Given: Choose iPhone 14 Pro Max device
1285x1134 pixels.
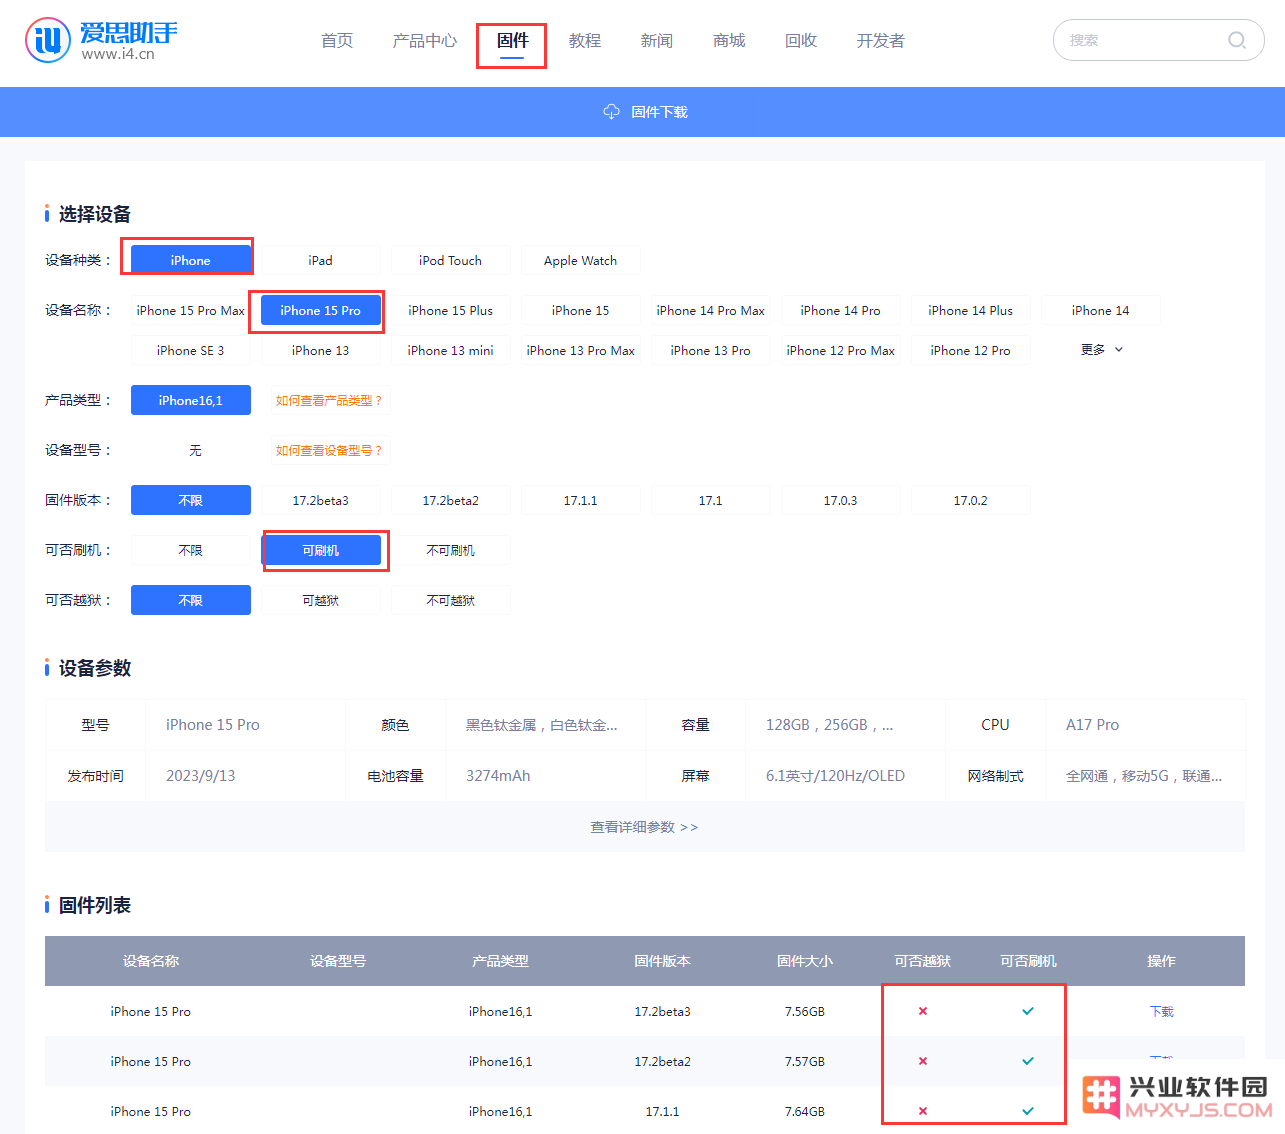Looking at the screenshot, I should tap(711, 310).
